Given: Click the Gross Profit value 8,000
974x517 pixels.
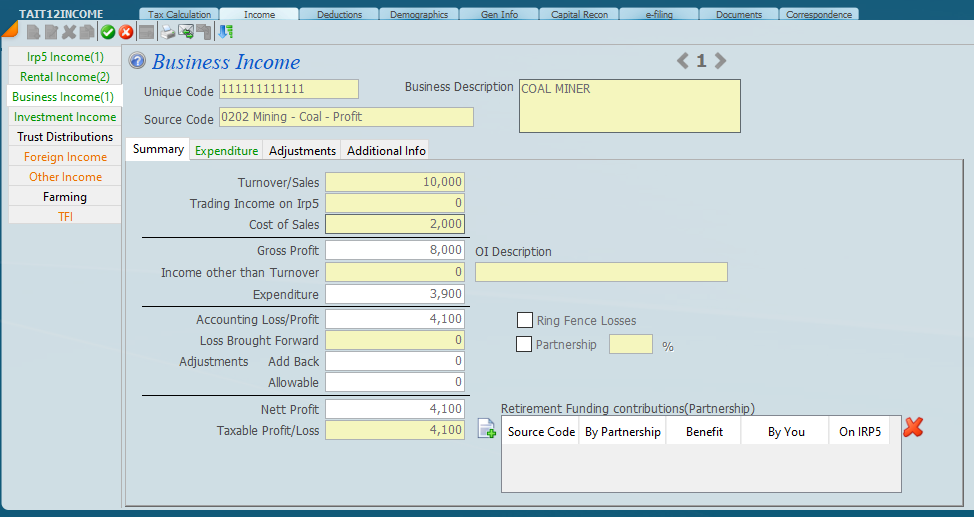Looking at the screenshot, I should click(395, 250).
